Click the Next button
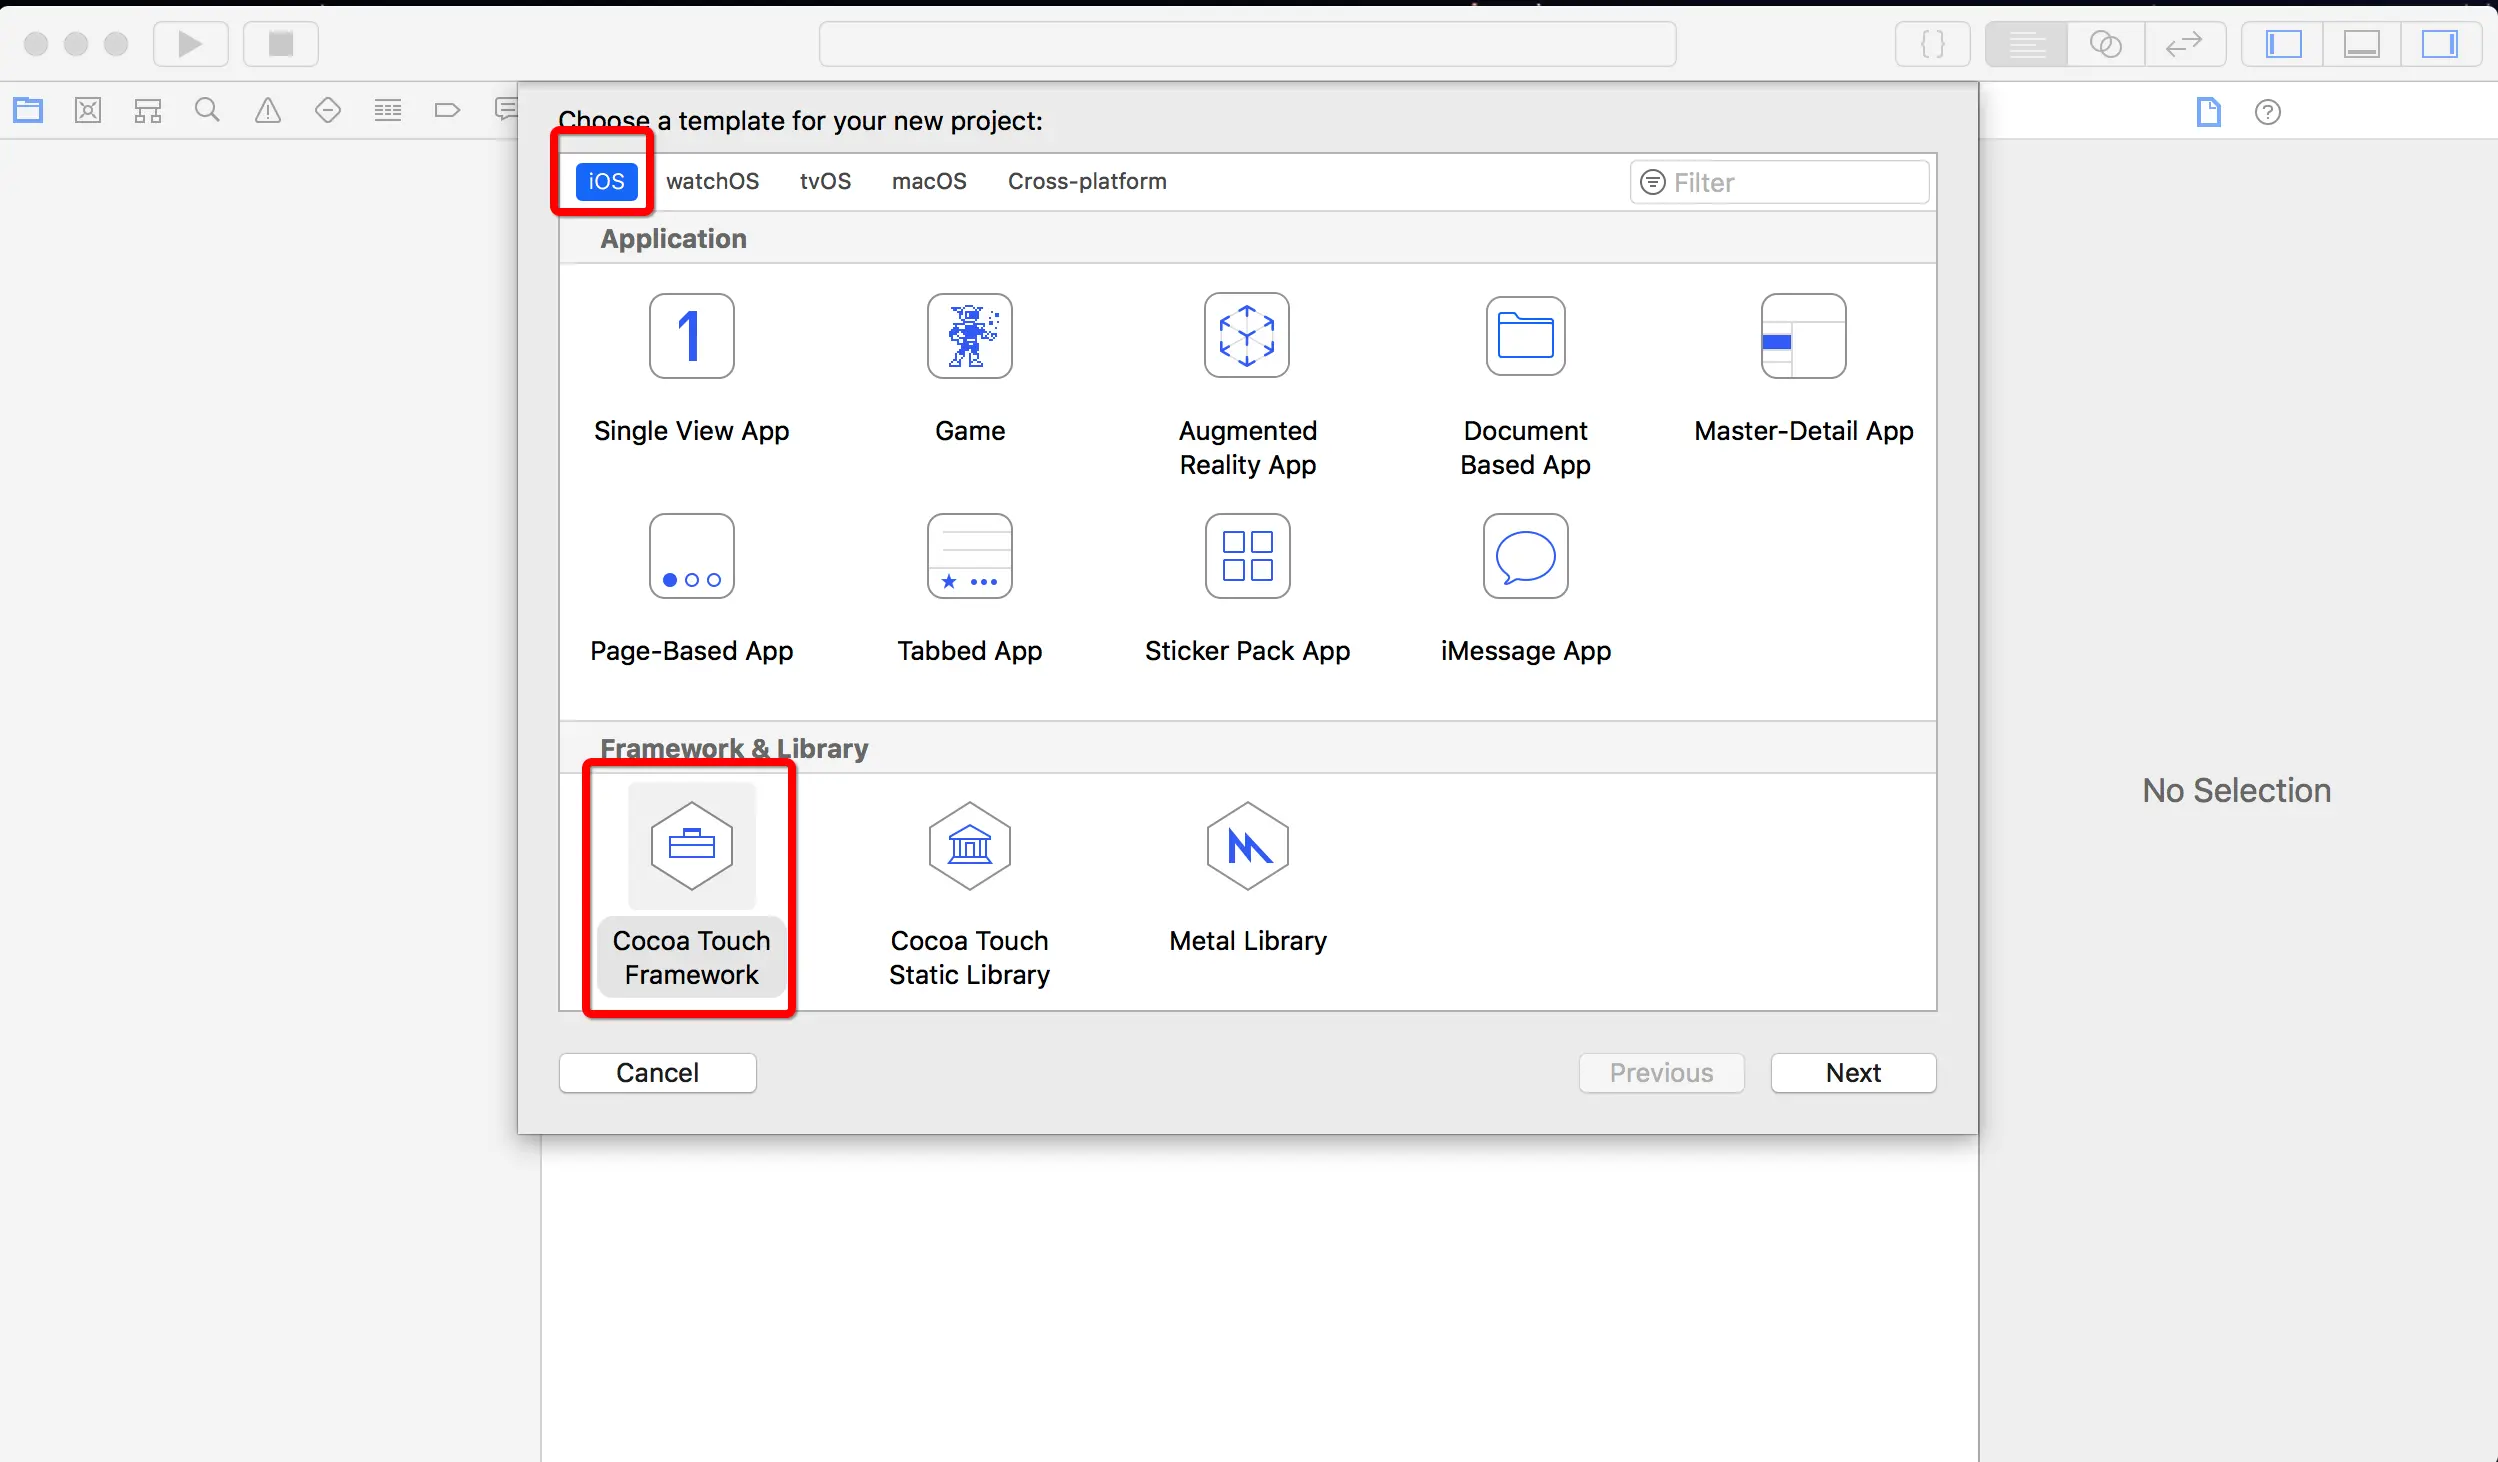2498x1462 pixels. pyautogui.click(x=1853, y=1073)
